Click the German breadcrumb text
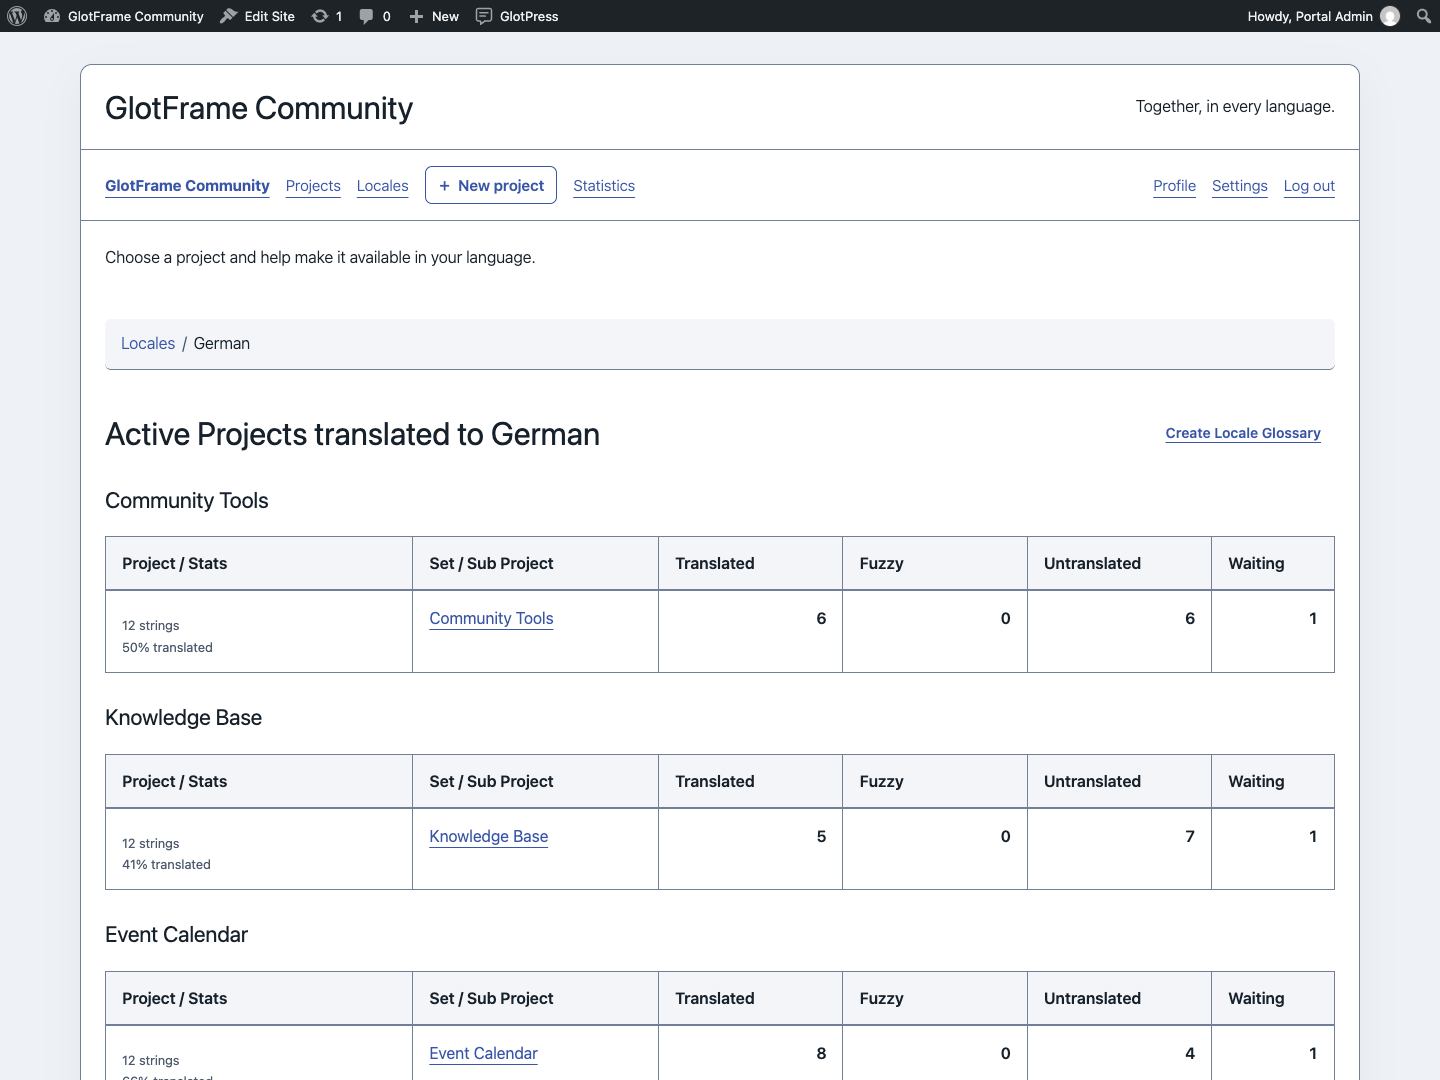 pyautogui.click(x=222, y=343)
